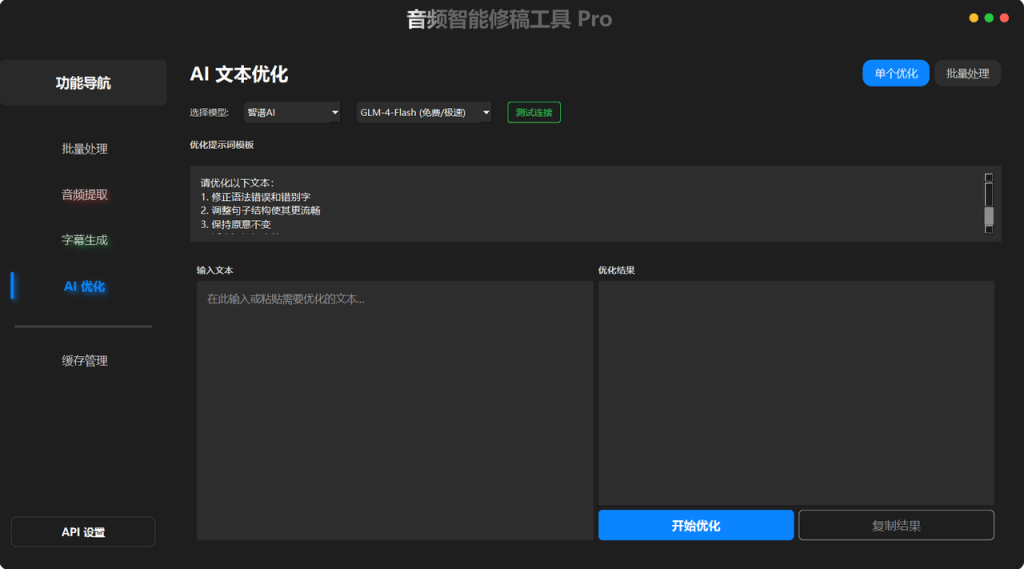
Task: Switch to the 单个优化 tab
Action: [895, 73]
